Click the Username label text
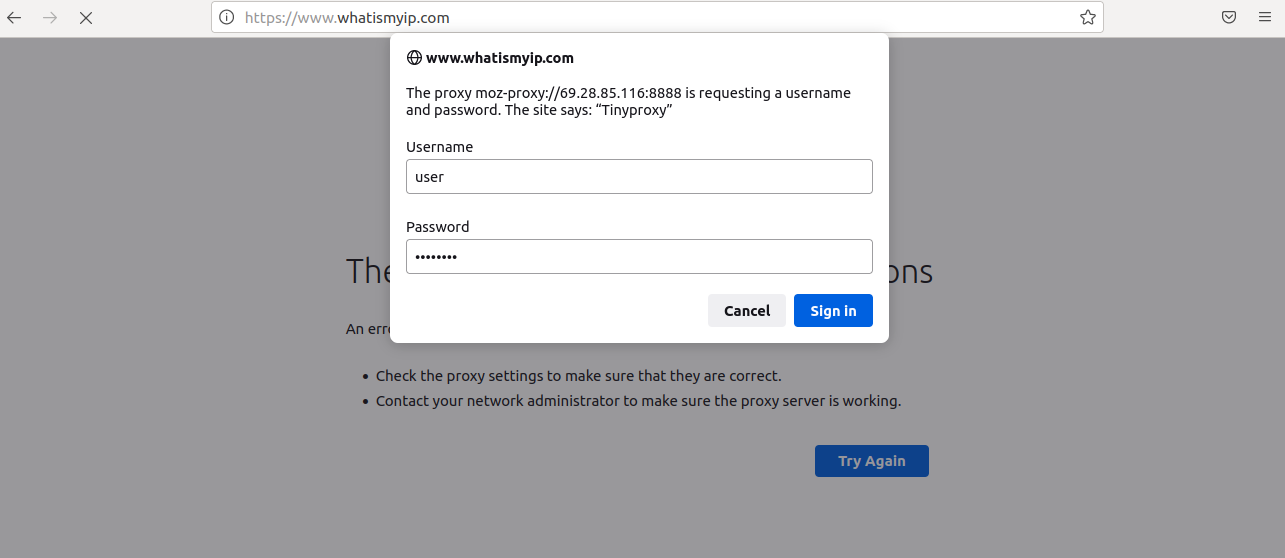The image size is (1285, 558). point(439,147)
